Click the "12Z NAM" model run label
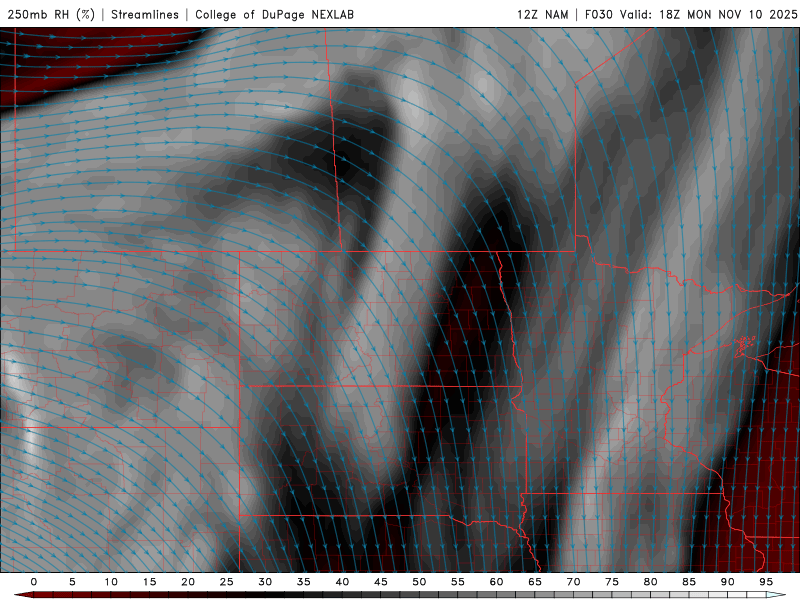800x600 pixels. tap(542, 14)
